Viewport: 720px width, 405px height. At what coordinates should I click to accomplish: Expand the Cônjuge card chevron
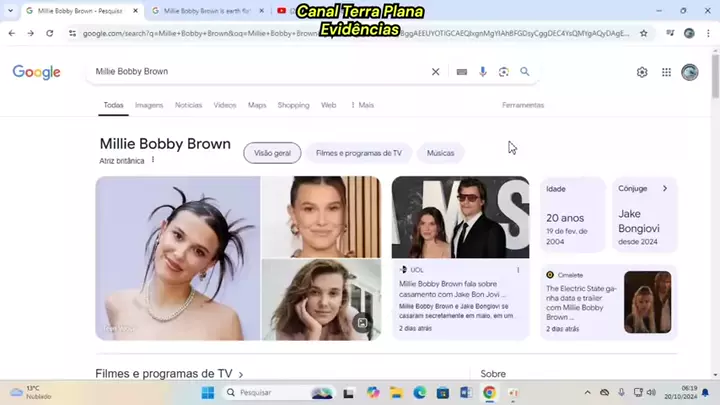[x=665, y=188]
